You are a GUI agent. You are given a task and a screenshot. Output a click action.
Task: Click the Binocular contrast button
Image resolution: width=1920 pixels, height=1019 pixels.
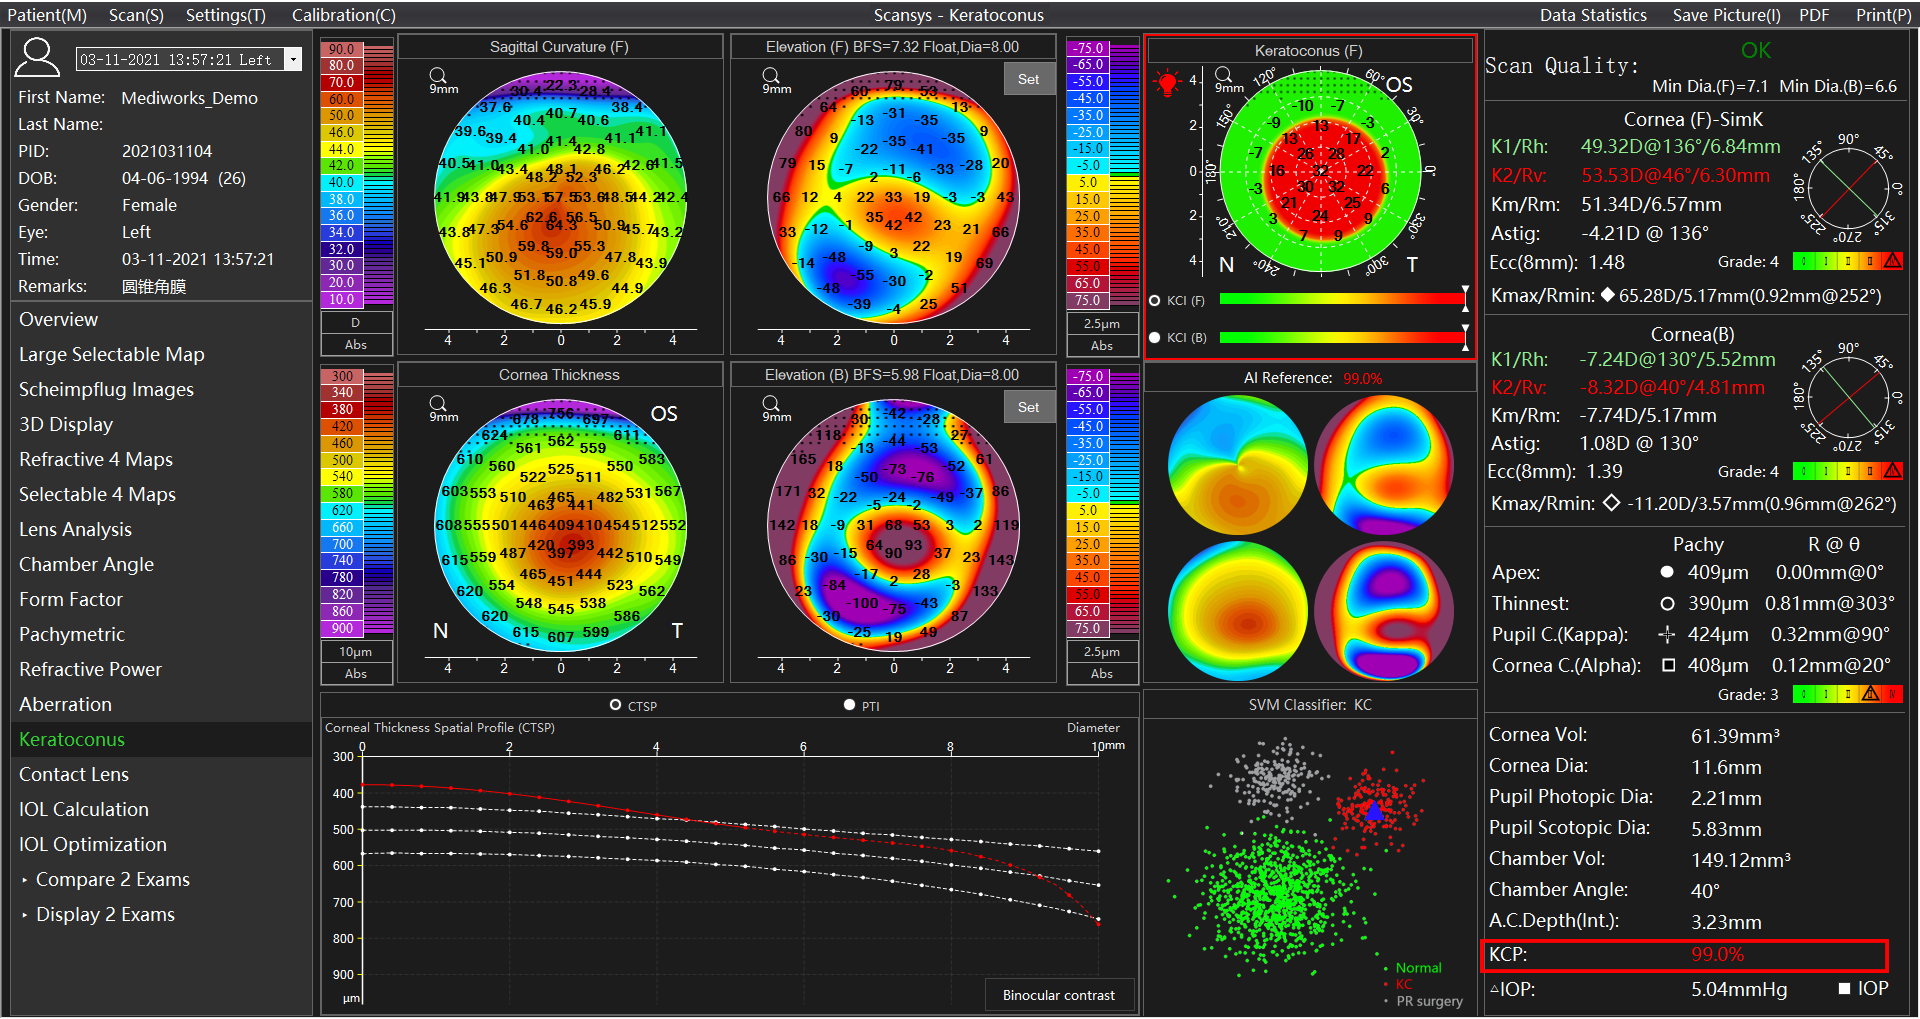tap(1059, 995)
